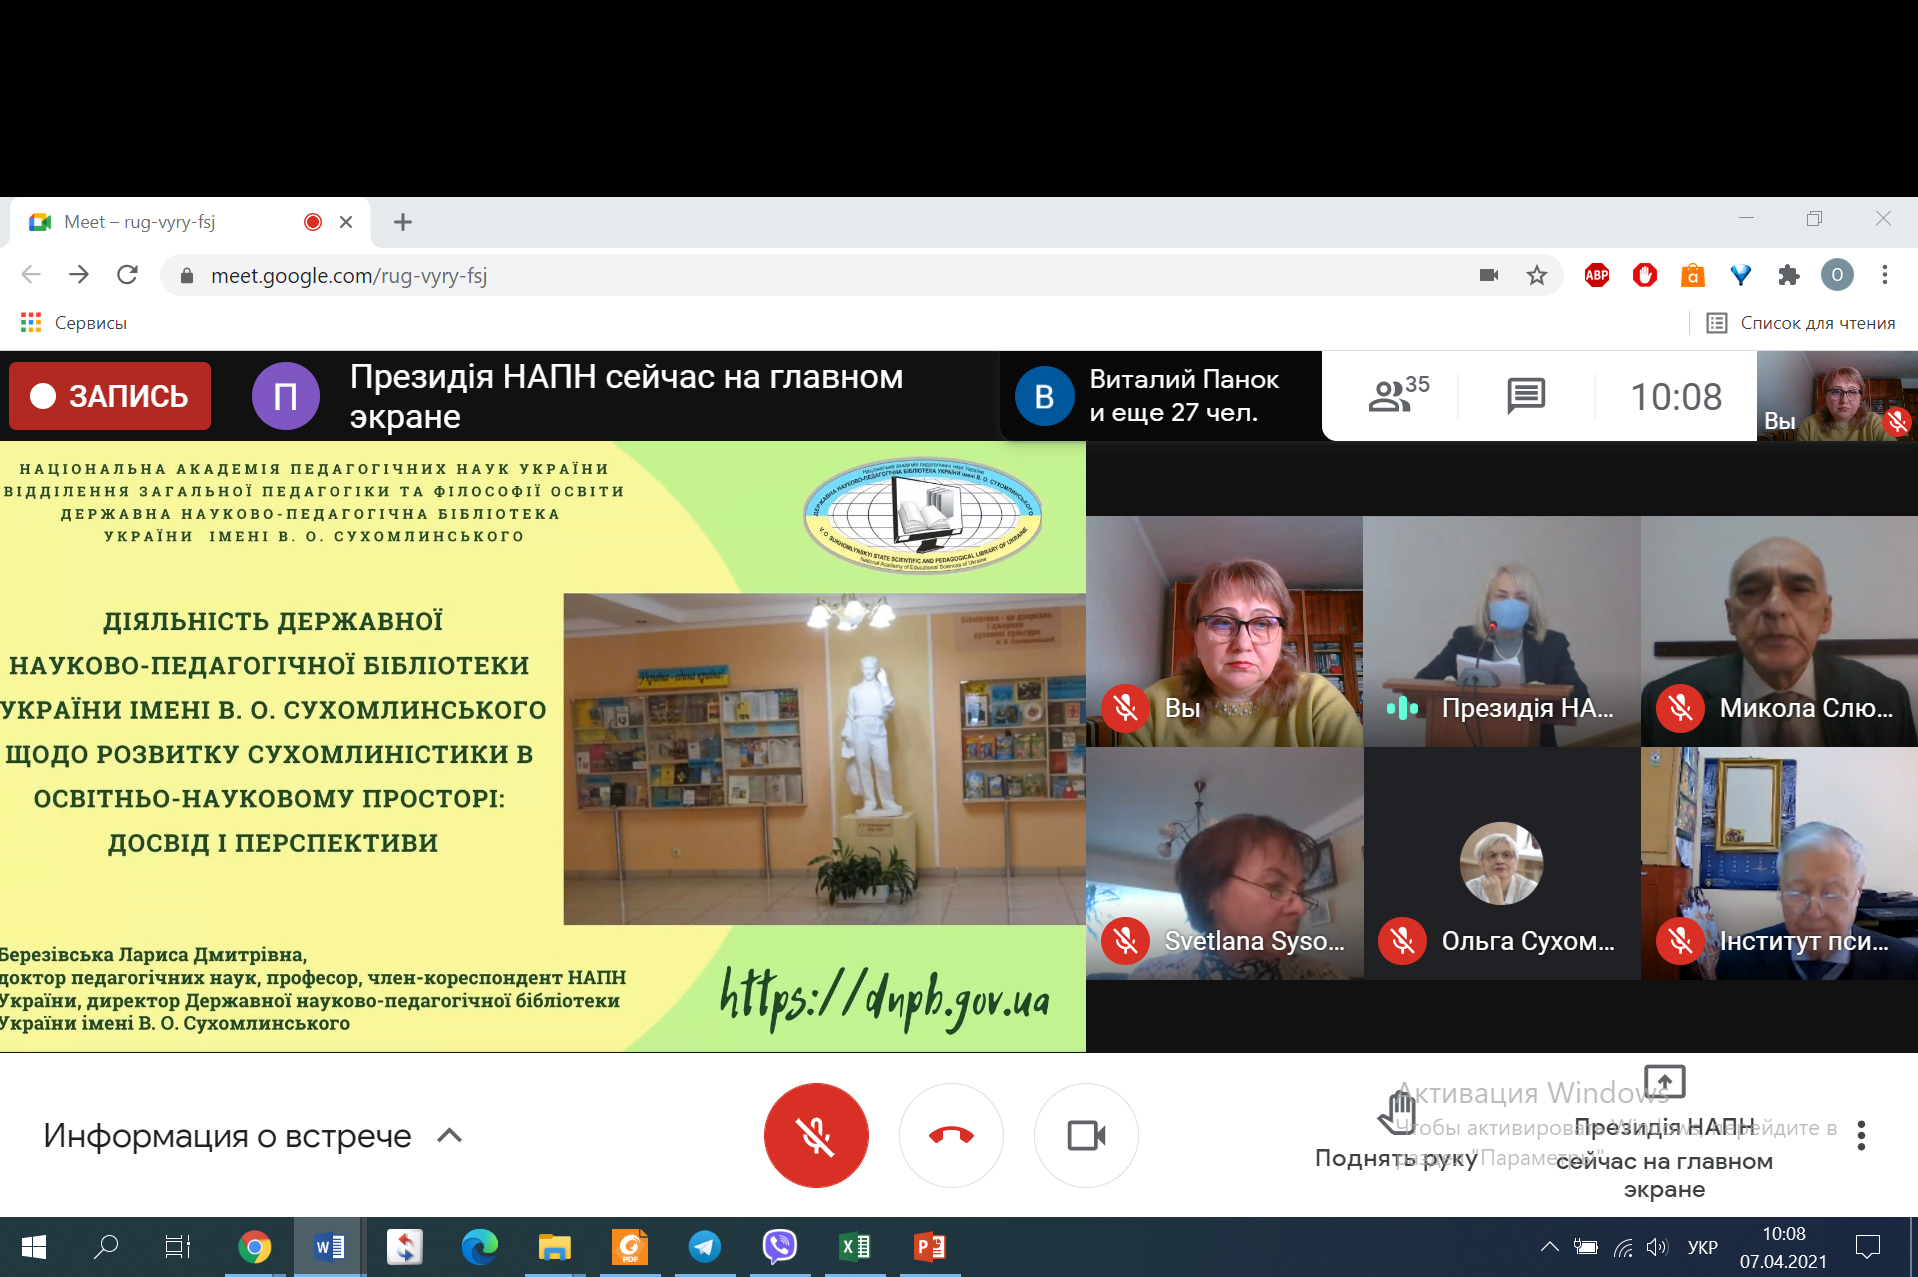Viewport: 1918px width, 1277px height.
Task: Go forward in browser history
Action: [79, 275]
